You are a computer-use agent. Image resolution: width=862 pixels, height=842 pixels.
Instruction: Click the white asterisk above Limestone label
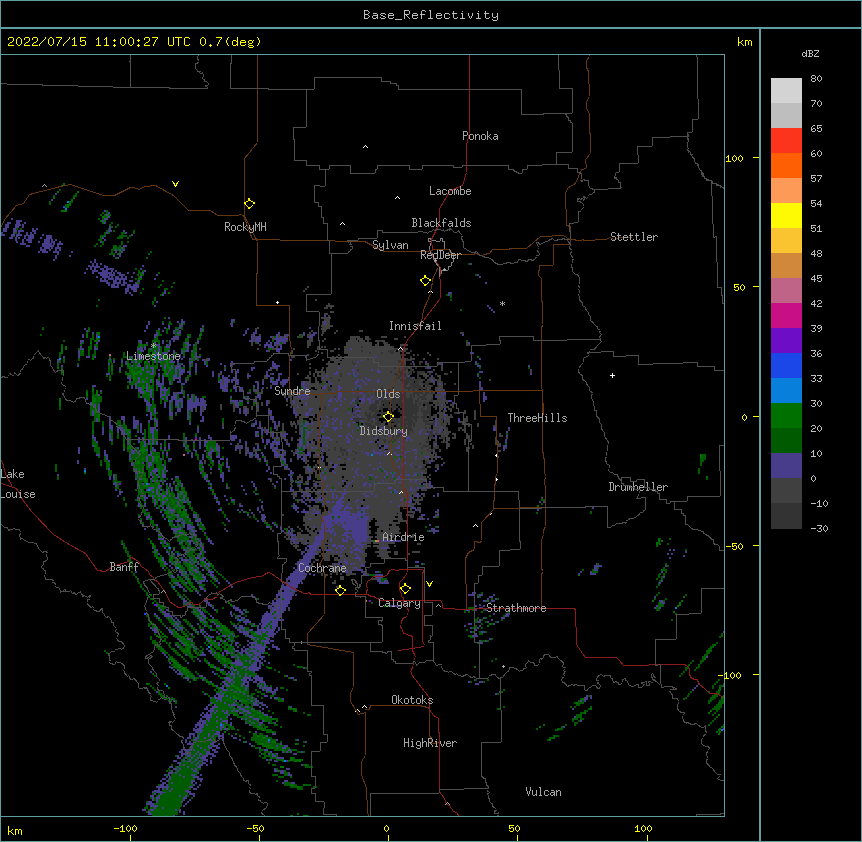tap(154, 345)
